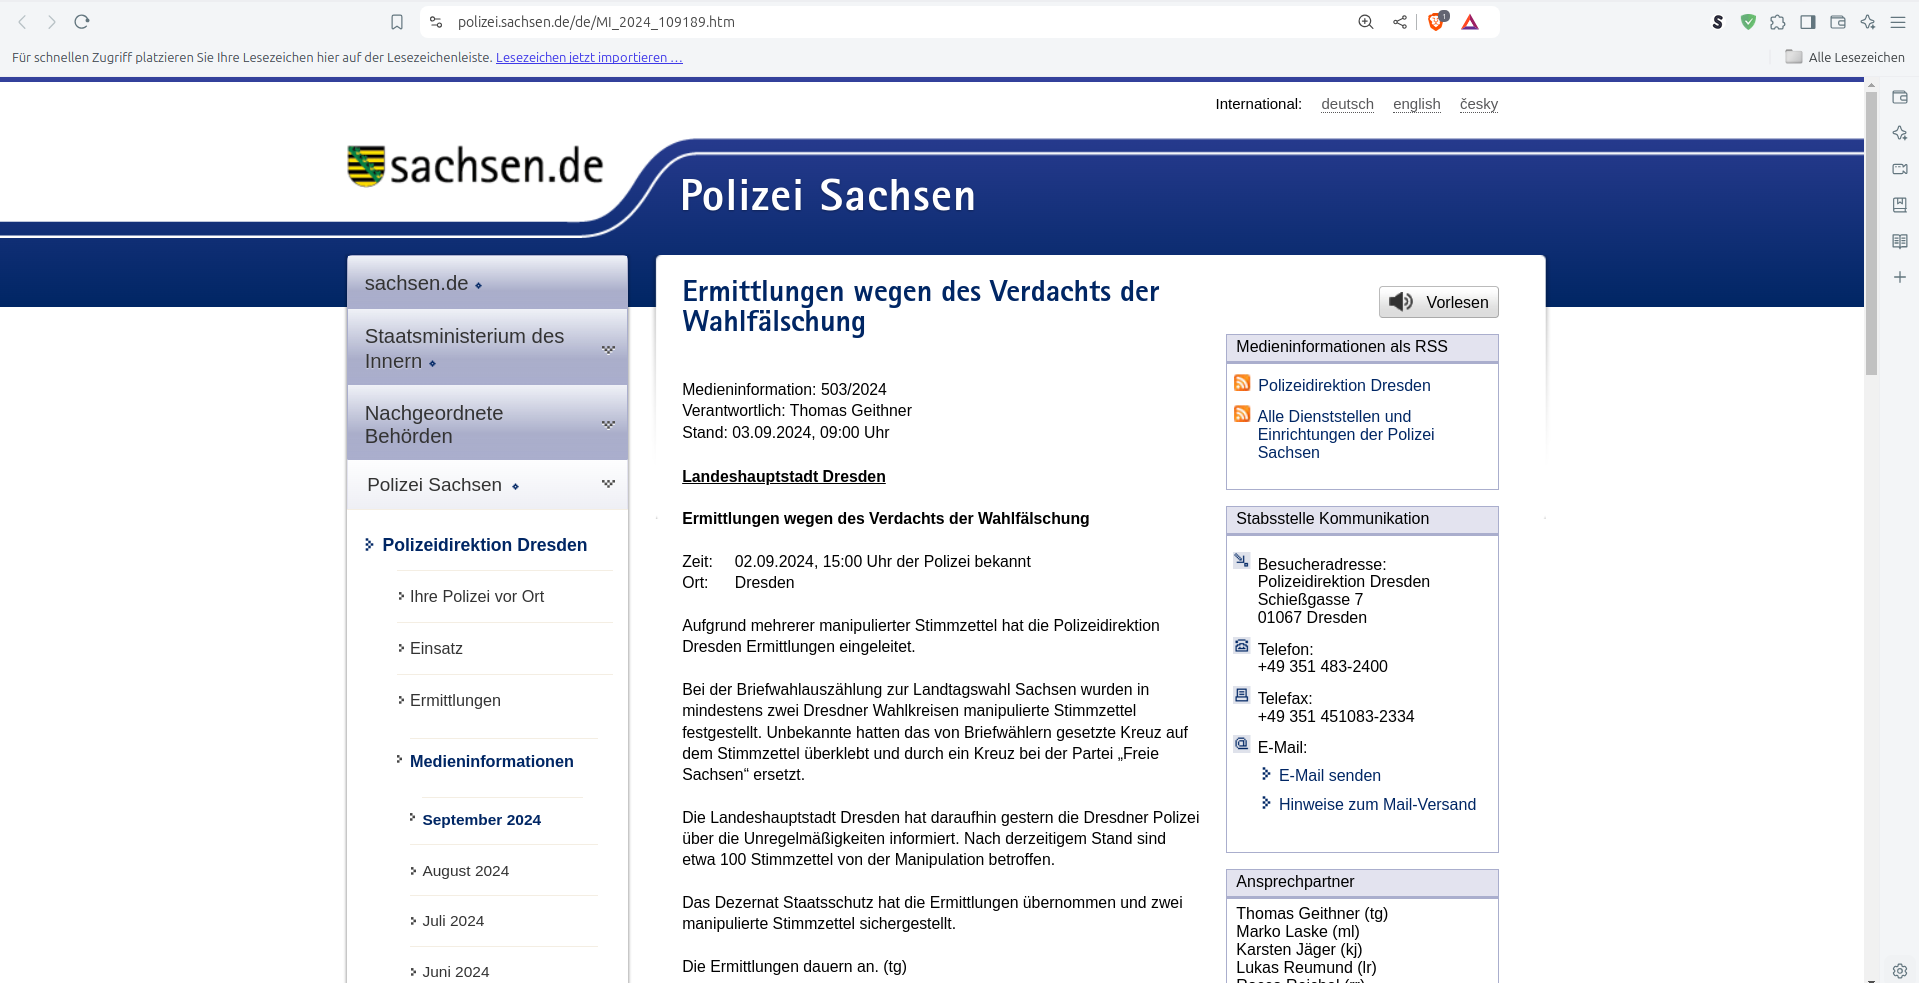Open Einsatz navigation entry

pyautogui.click(x=436, y=648)
